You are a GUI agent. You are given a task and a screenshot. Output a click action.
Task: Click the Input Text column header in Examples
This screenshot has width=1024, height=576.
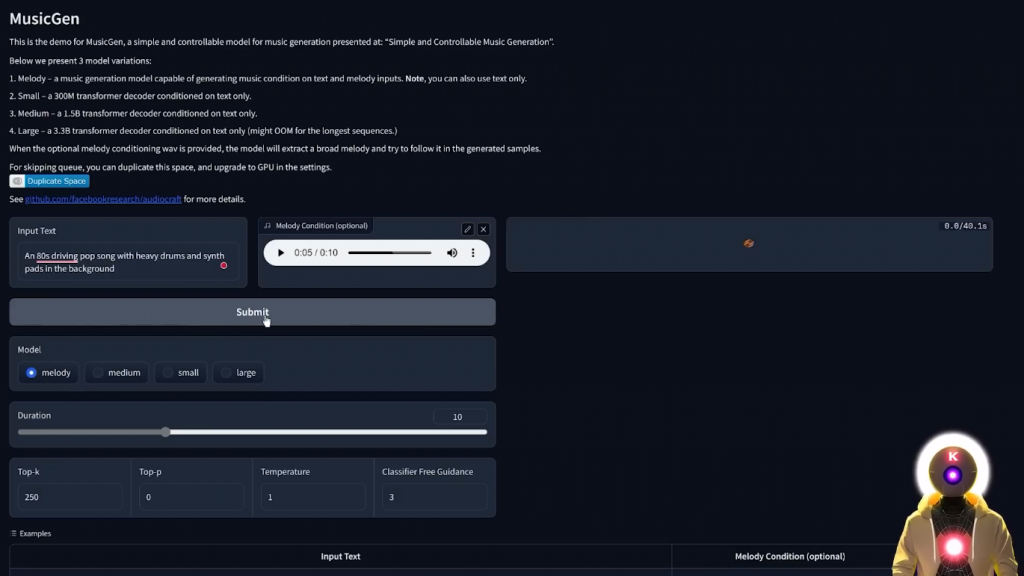click(340, 556)
